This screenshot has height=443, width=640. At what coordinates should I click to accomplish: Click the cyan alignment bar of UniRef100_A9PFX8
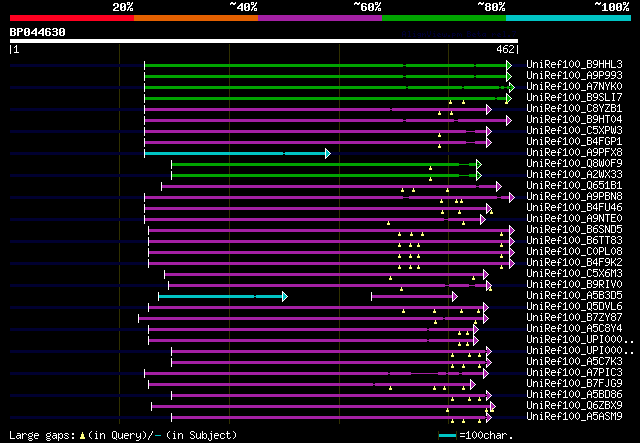click(x=235, y=154)
